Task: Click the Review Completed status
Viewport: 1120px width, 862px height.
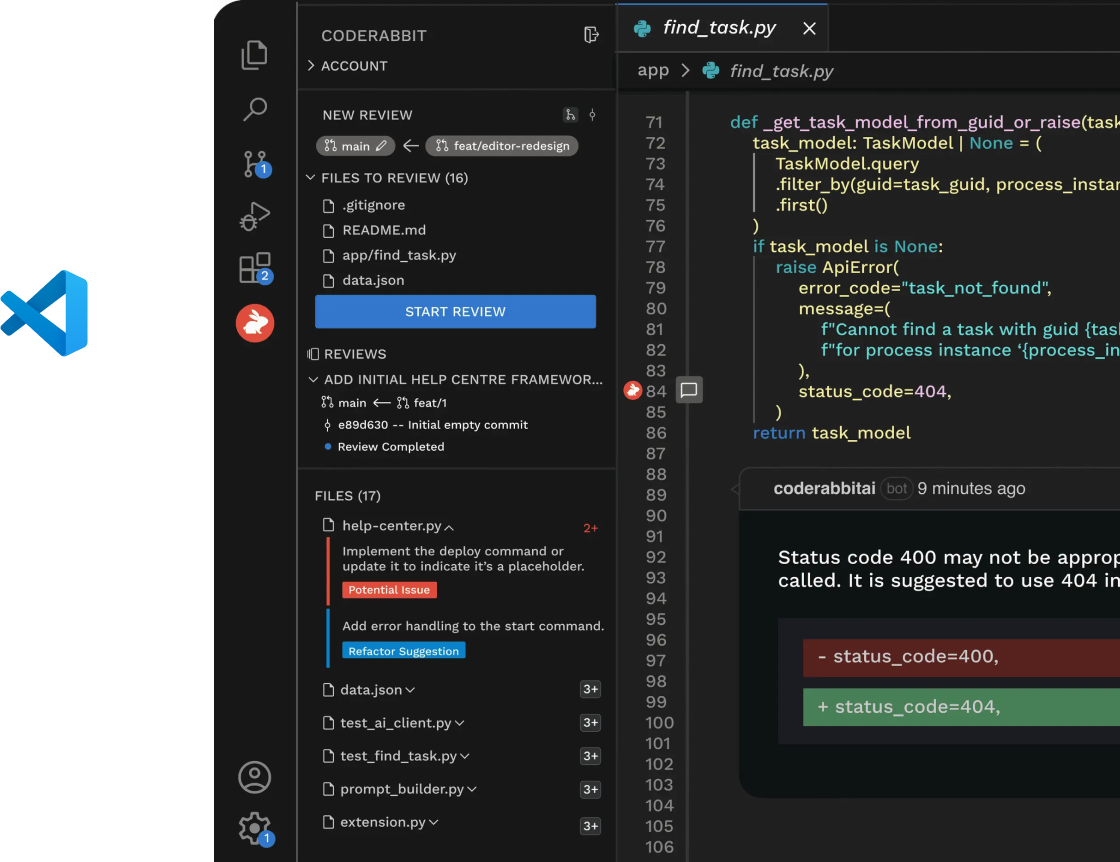Action: click(391, 447)
